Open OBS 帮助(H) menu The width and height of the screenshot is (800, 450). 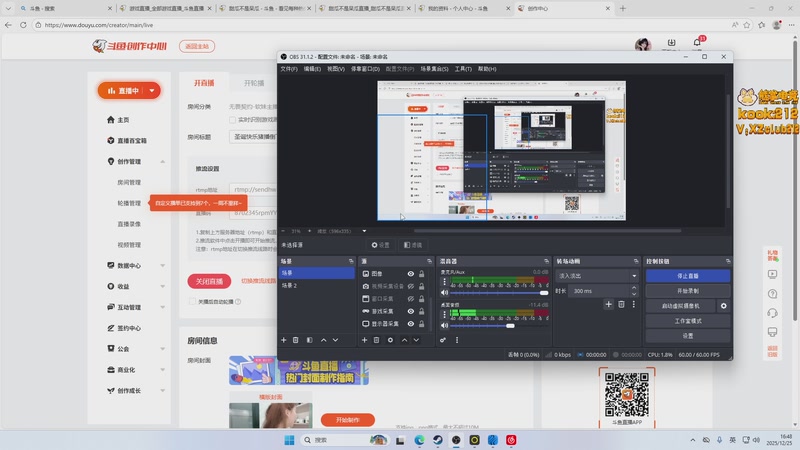click(x=487, y=69)
